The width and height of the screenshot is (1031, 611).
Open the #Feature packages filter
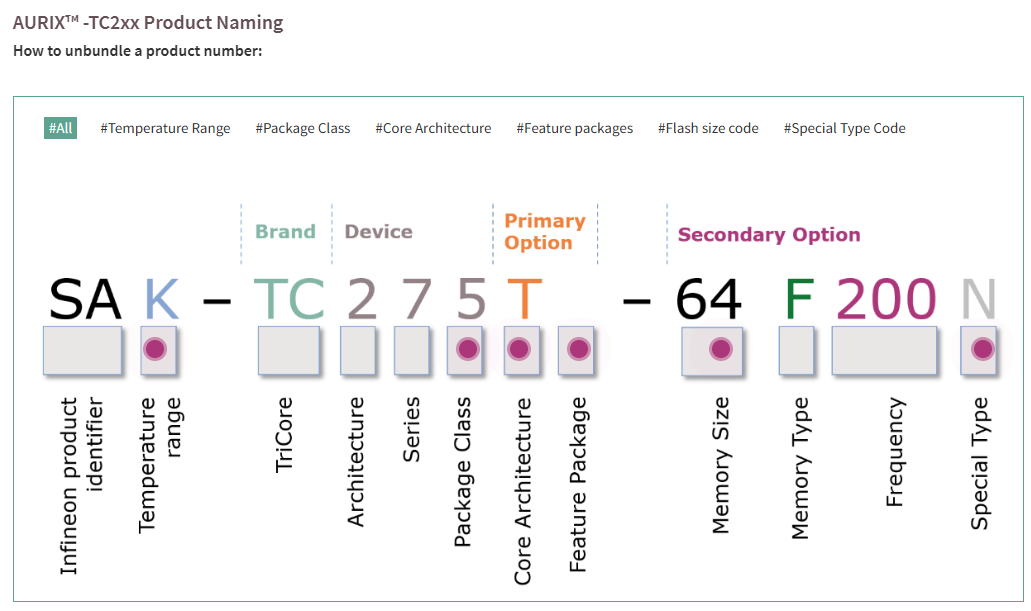[575, 128]
